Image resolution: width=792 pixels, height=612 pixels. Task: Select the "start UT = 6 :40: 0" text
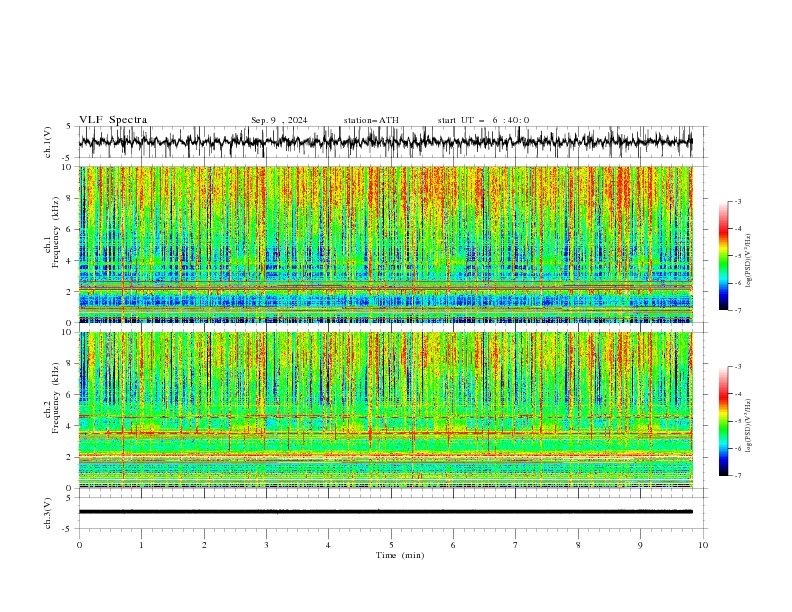pos(483,120)
